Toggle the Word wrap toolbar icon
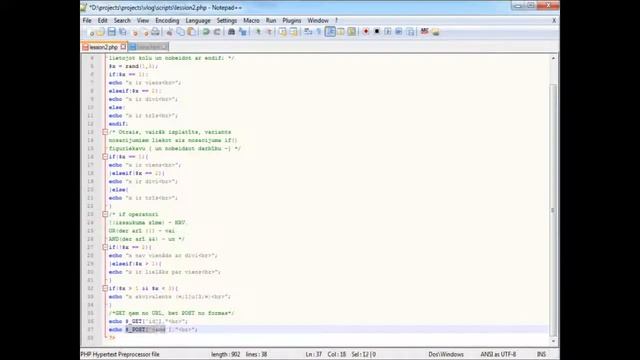The image size is (640, 360). (x=308, y=32)
